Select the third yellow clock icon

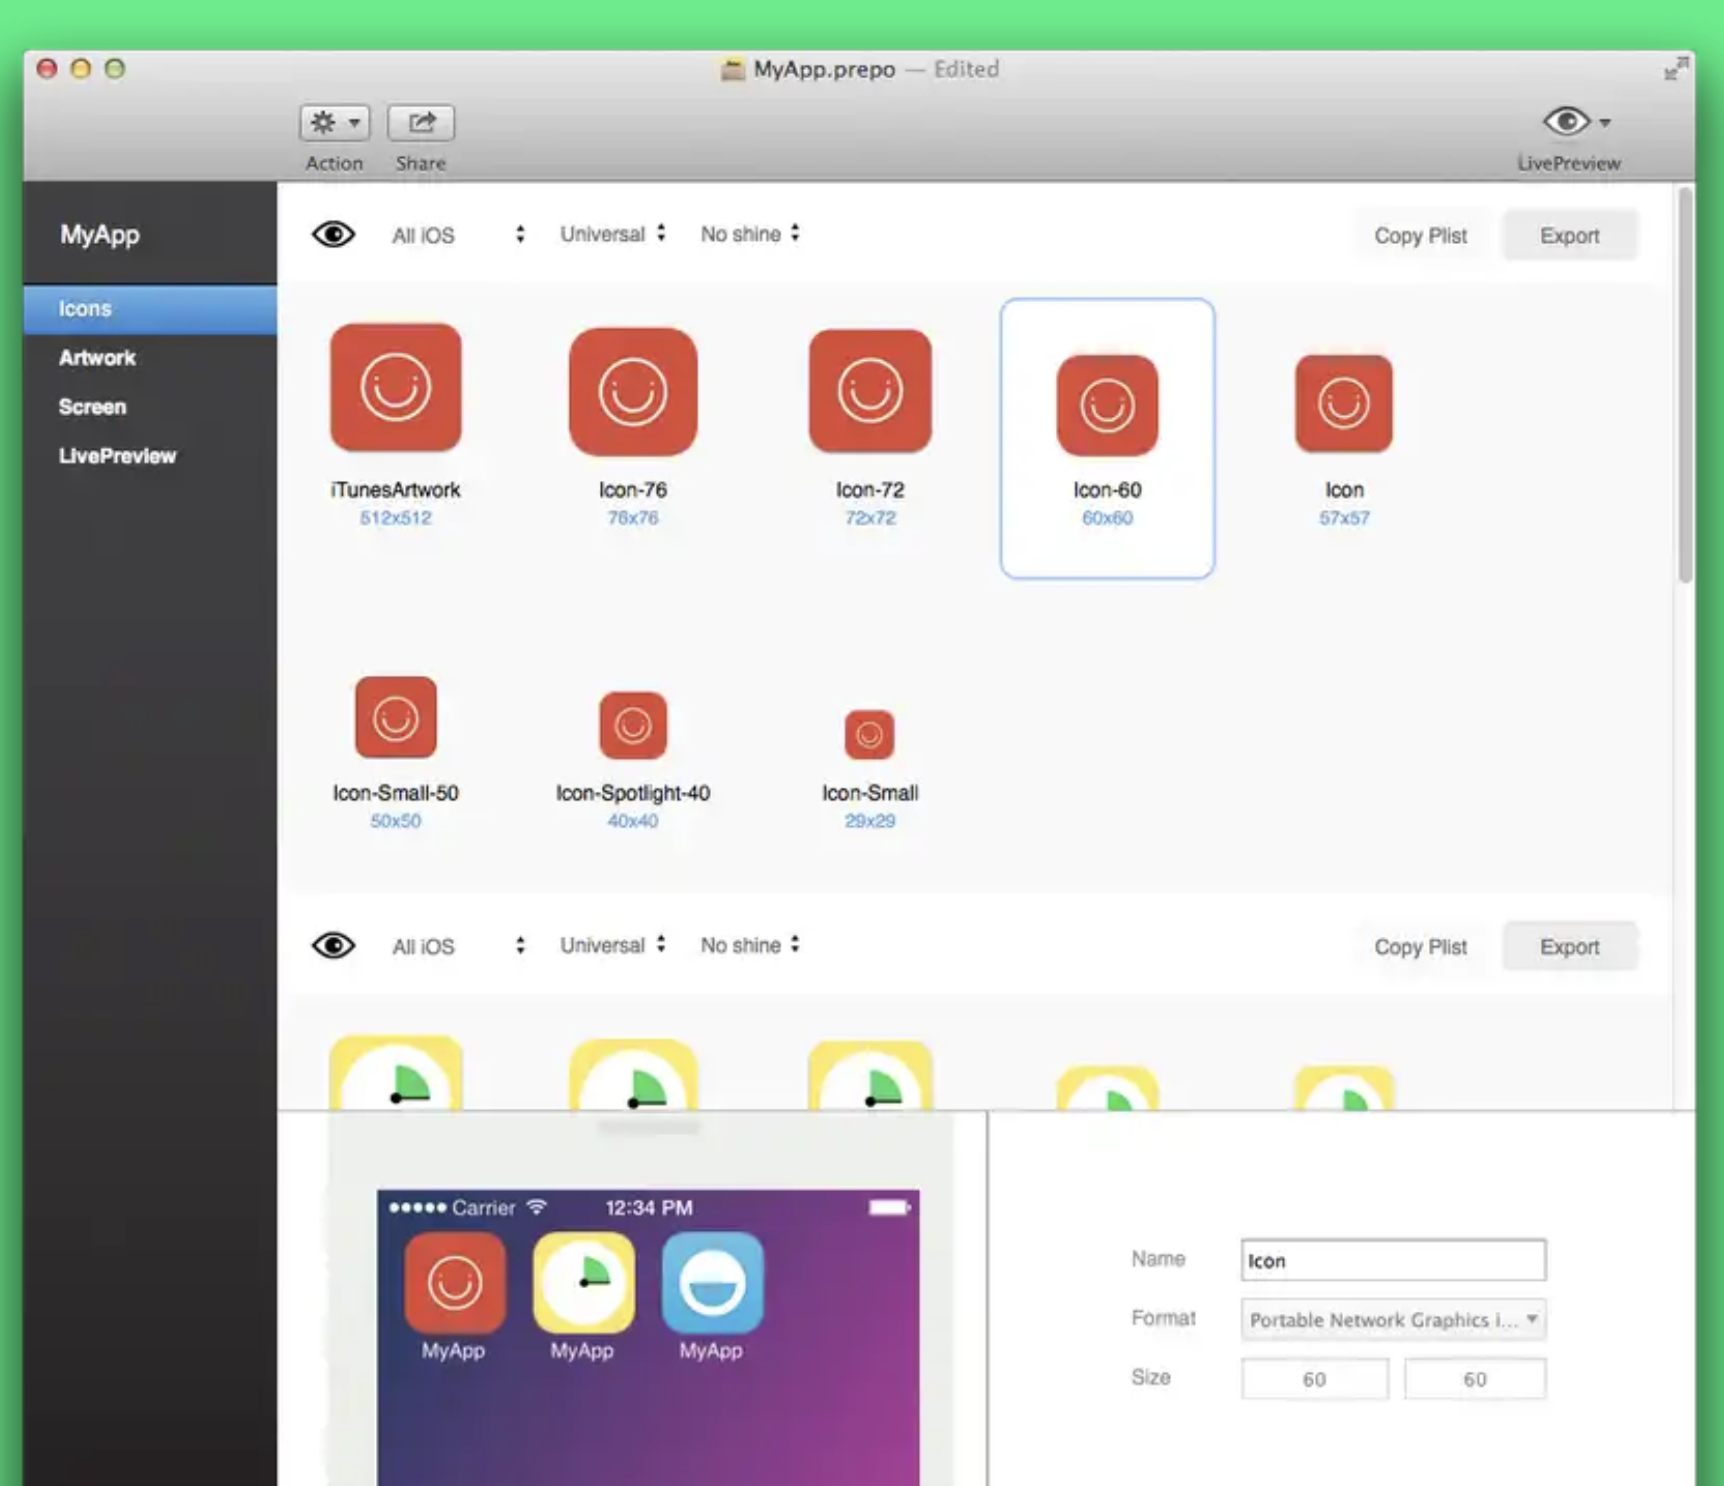870,1075
